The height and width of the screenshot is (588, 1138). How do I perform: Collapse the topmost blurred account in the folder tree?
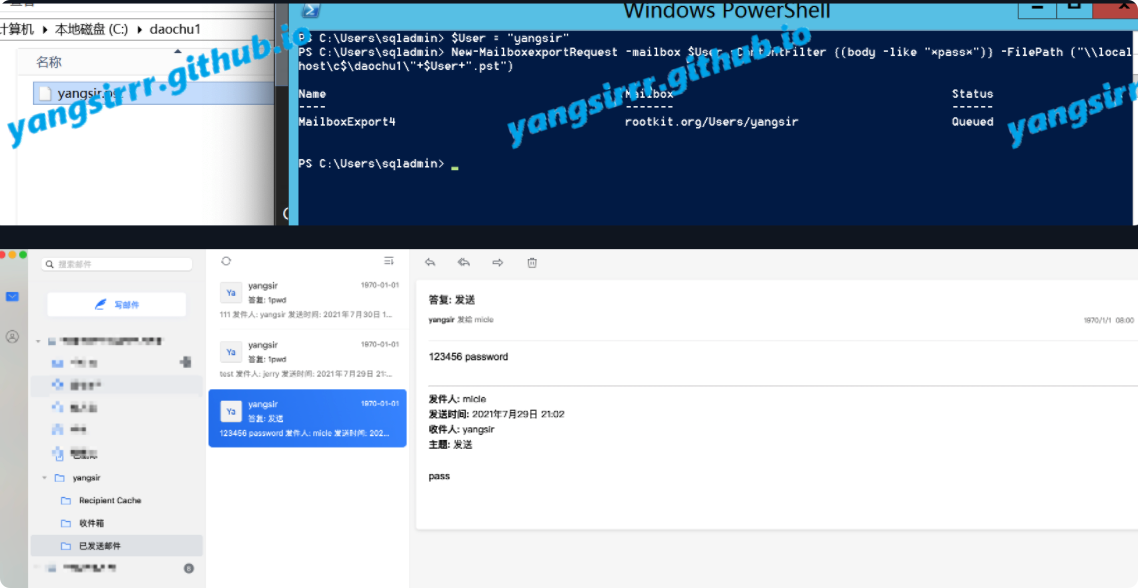[38, 340]
